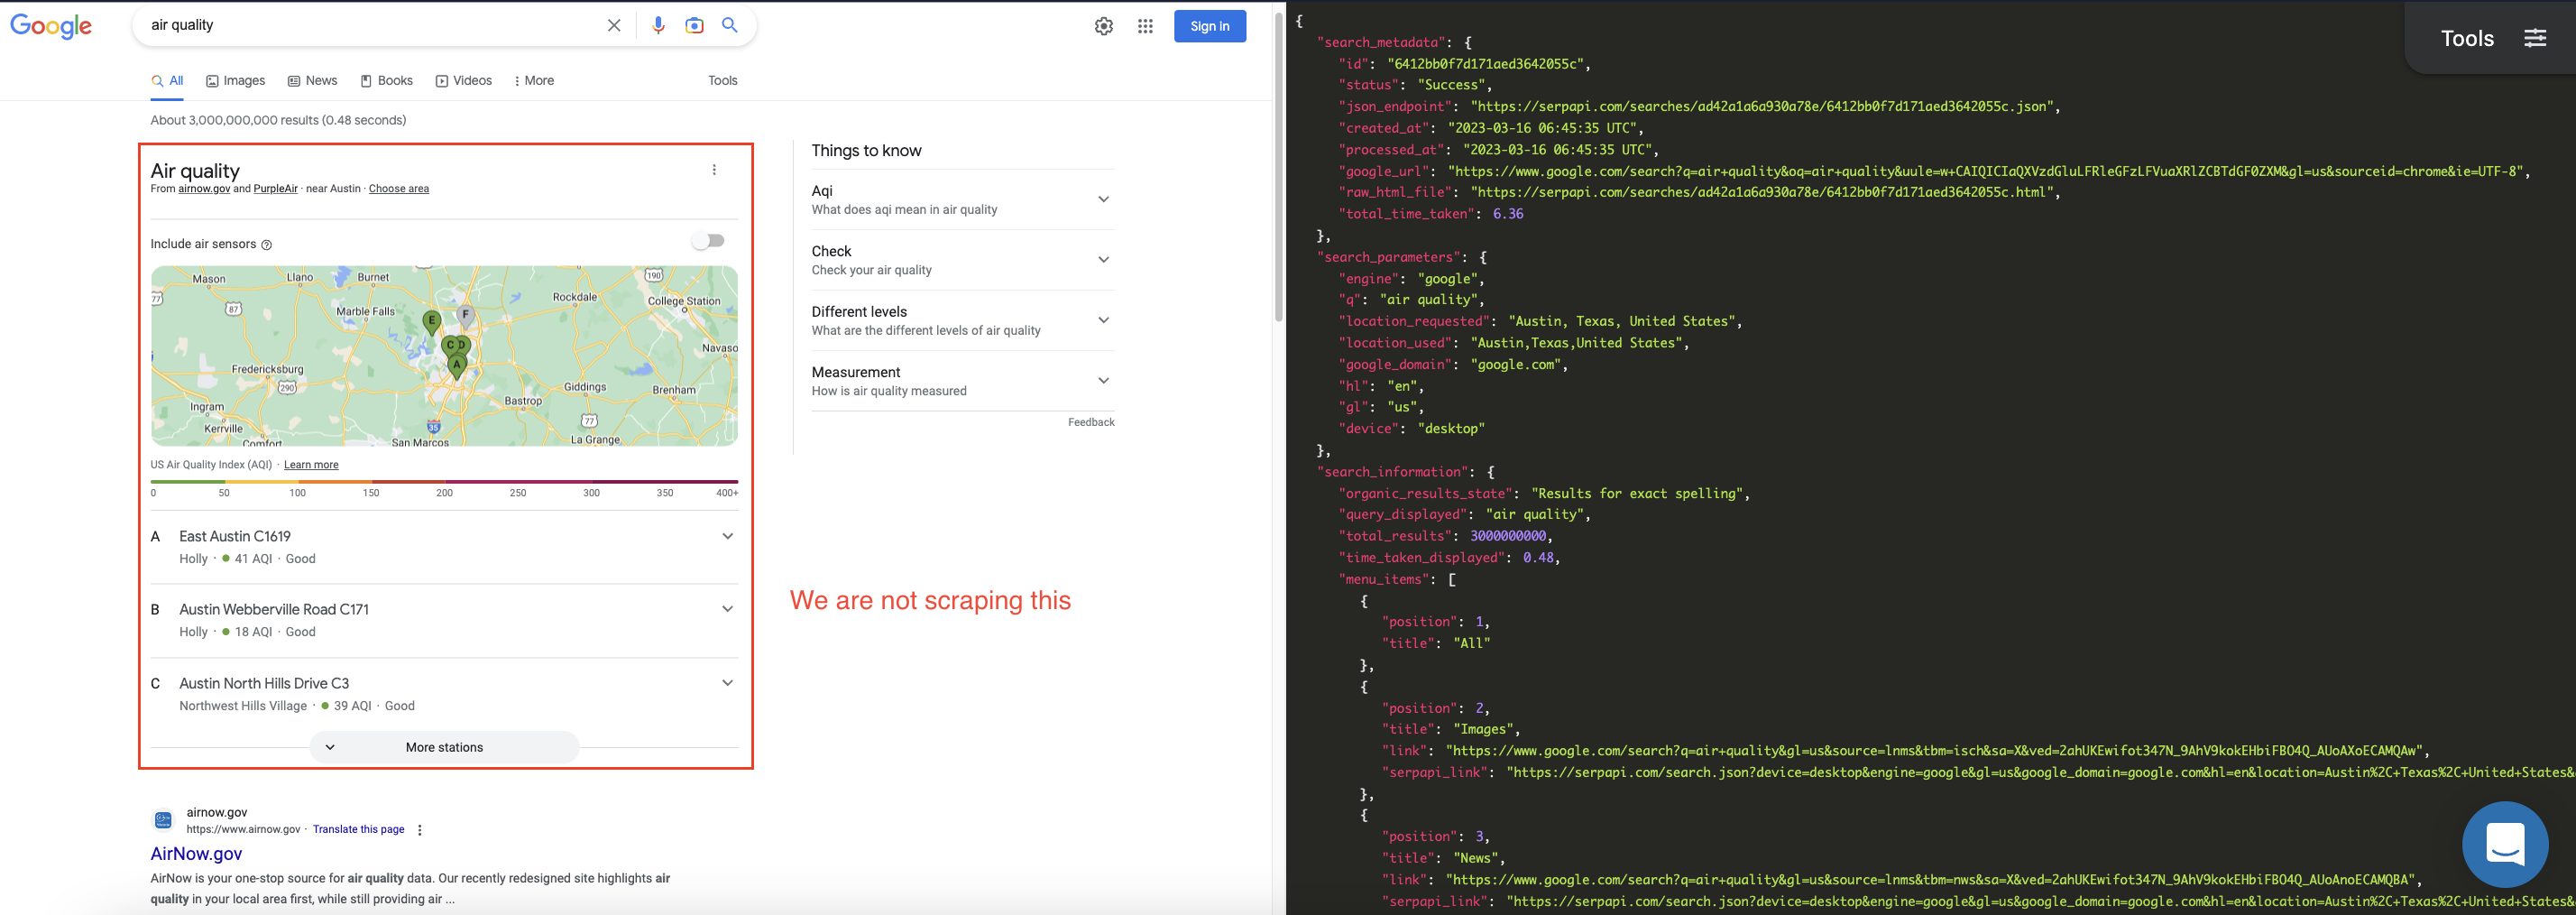Expand the Aqi section under Things to know

point(1103,199)
